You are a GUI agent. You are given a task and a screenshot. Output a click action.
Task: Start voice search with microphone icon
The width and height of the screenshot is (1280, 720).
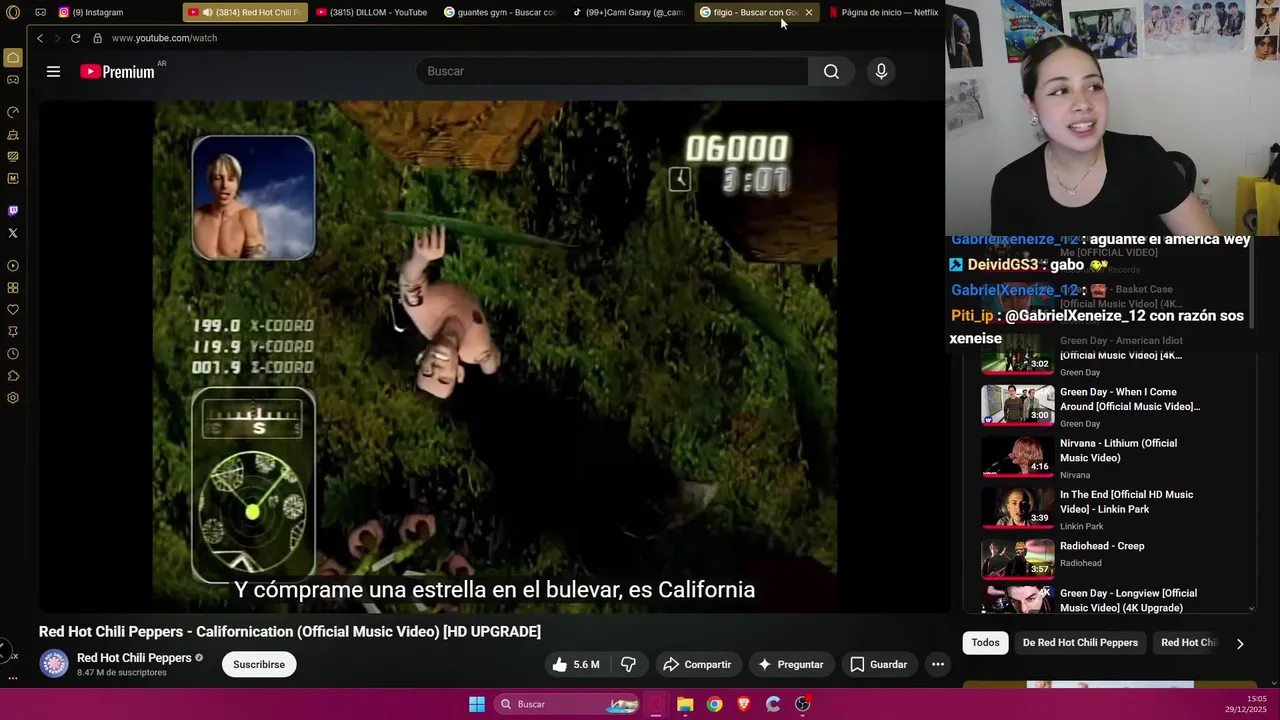(x=881, y=71)
